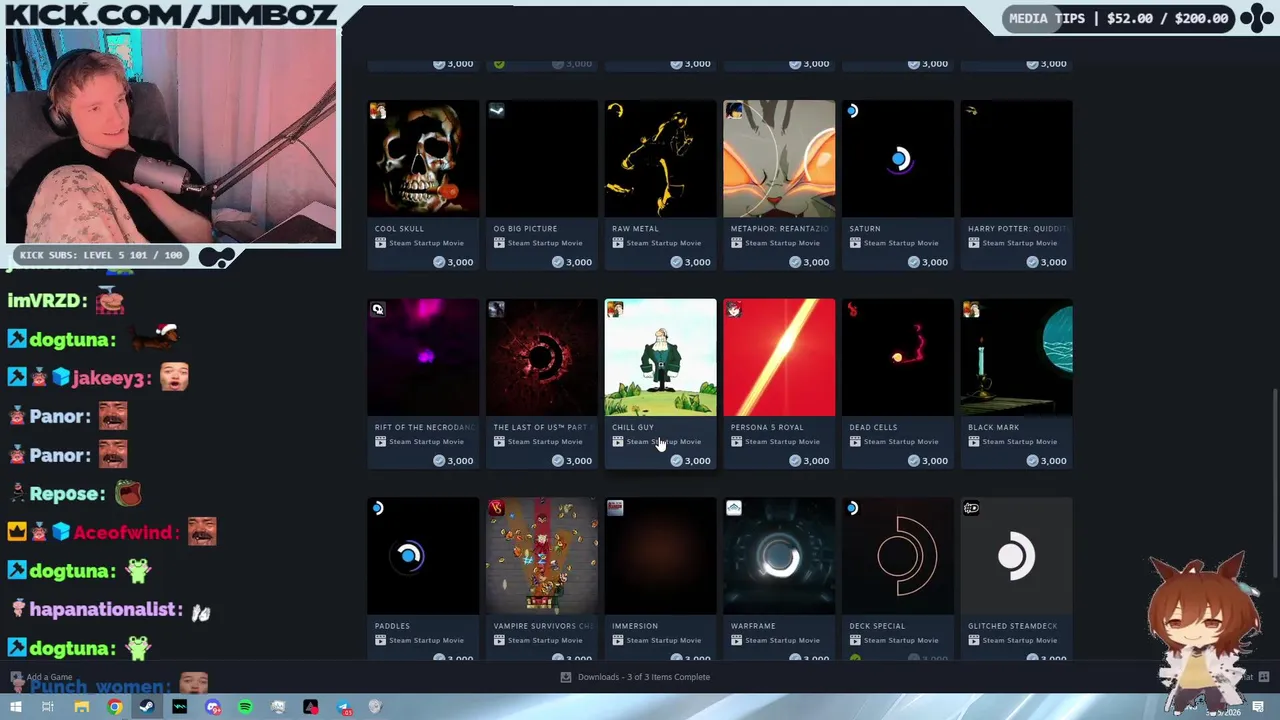Viewport: 1280px width, 720px height.
Task: Click the small icon on Saturn card
Action: pyautogui.click(x=852, y=111)
